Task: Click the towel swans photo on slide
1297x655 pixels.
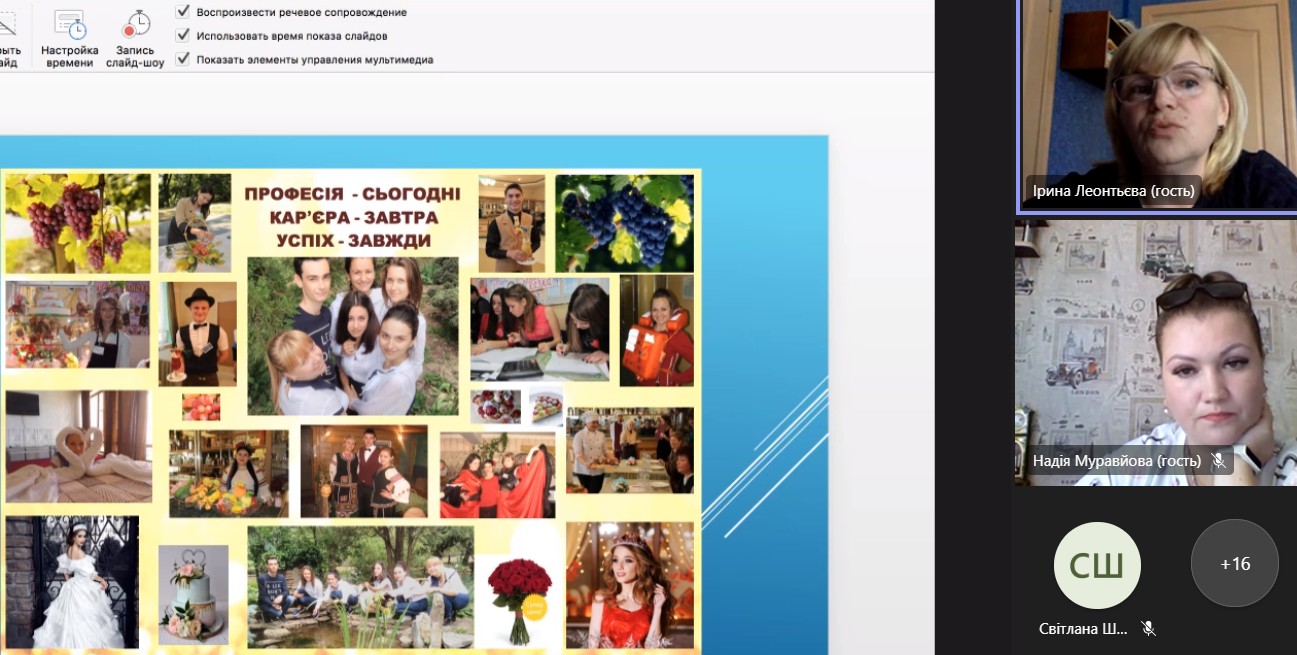Action: tap(78, 446)
